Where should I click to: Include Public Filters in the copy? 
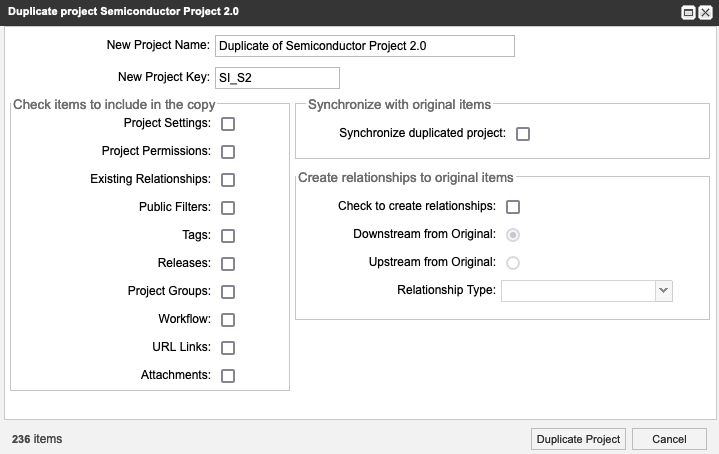228,208
